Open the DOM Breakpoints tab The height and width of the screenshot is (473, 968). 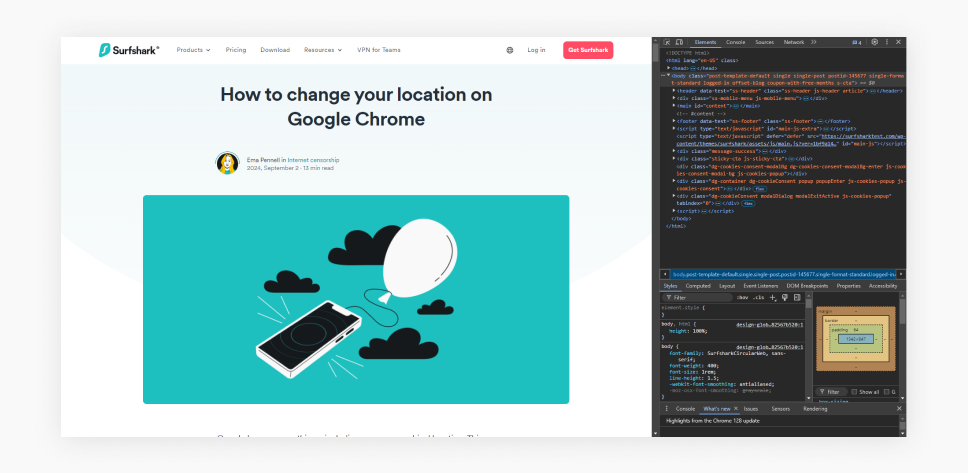(x=807, y=286)
